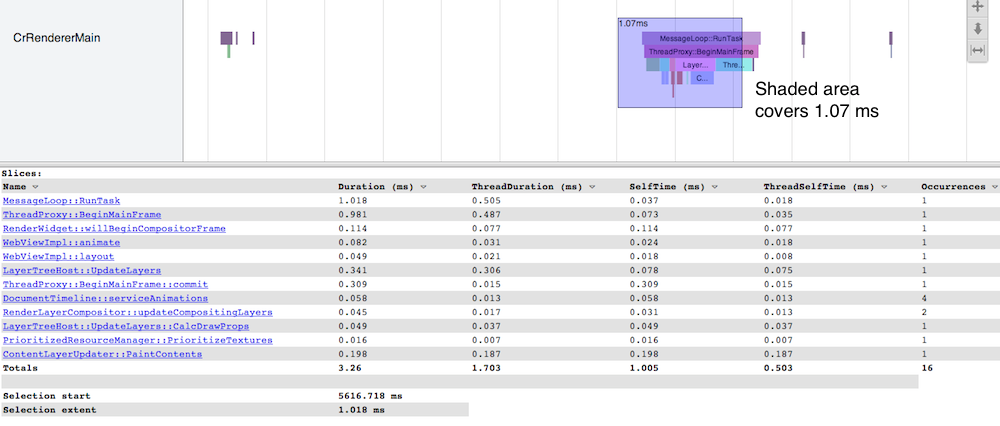
Task: Sort by Occurrences column arrow
Action: click(x=993, y=186)
